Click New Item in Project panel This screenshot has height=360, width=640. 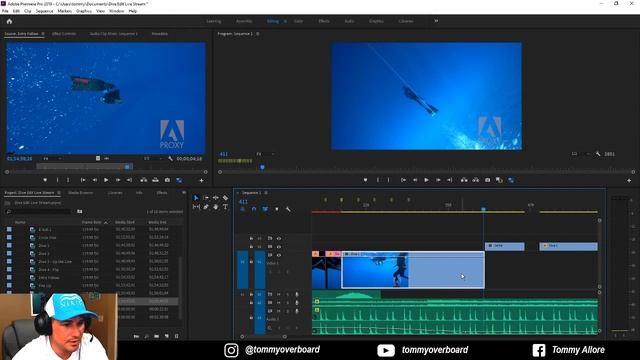pyautogui.click(x=167, y=336)
